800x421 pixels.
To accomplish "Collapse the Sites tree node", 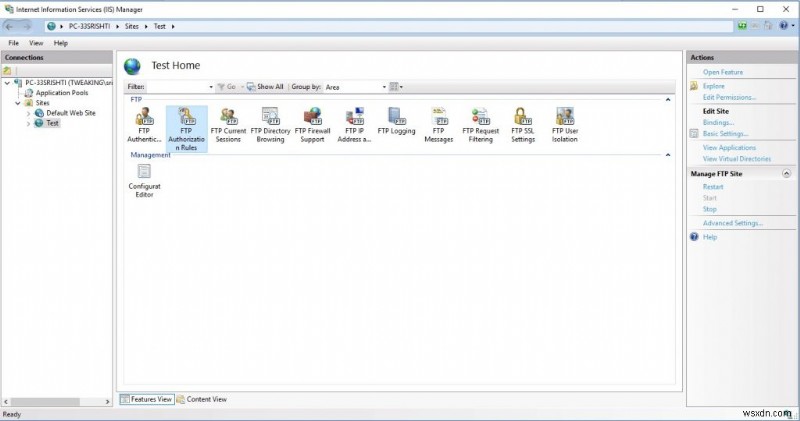I will pos(18,103).
